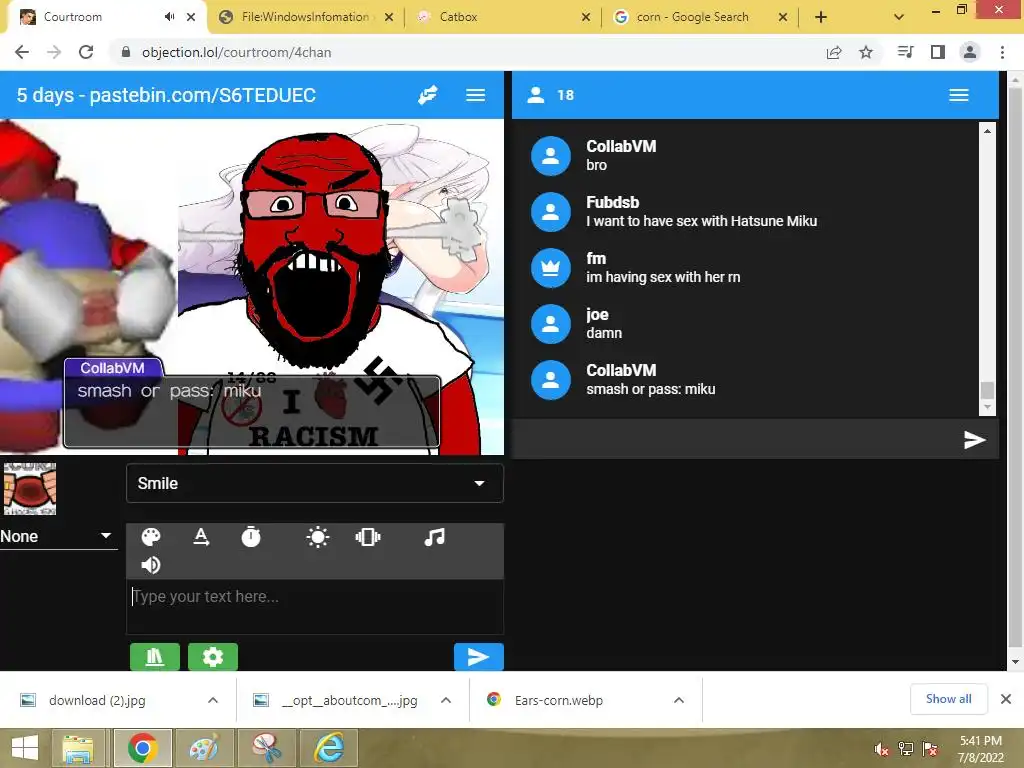Open the Windows Start menu

25,748
